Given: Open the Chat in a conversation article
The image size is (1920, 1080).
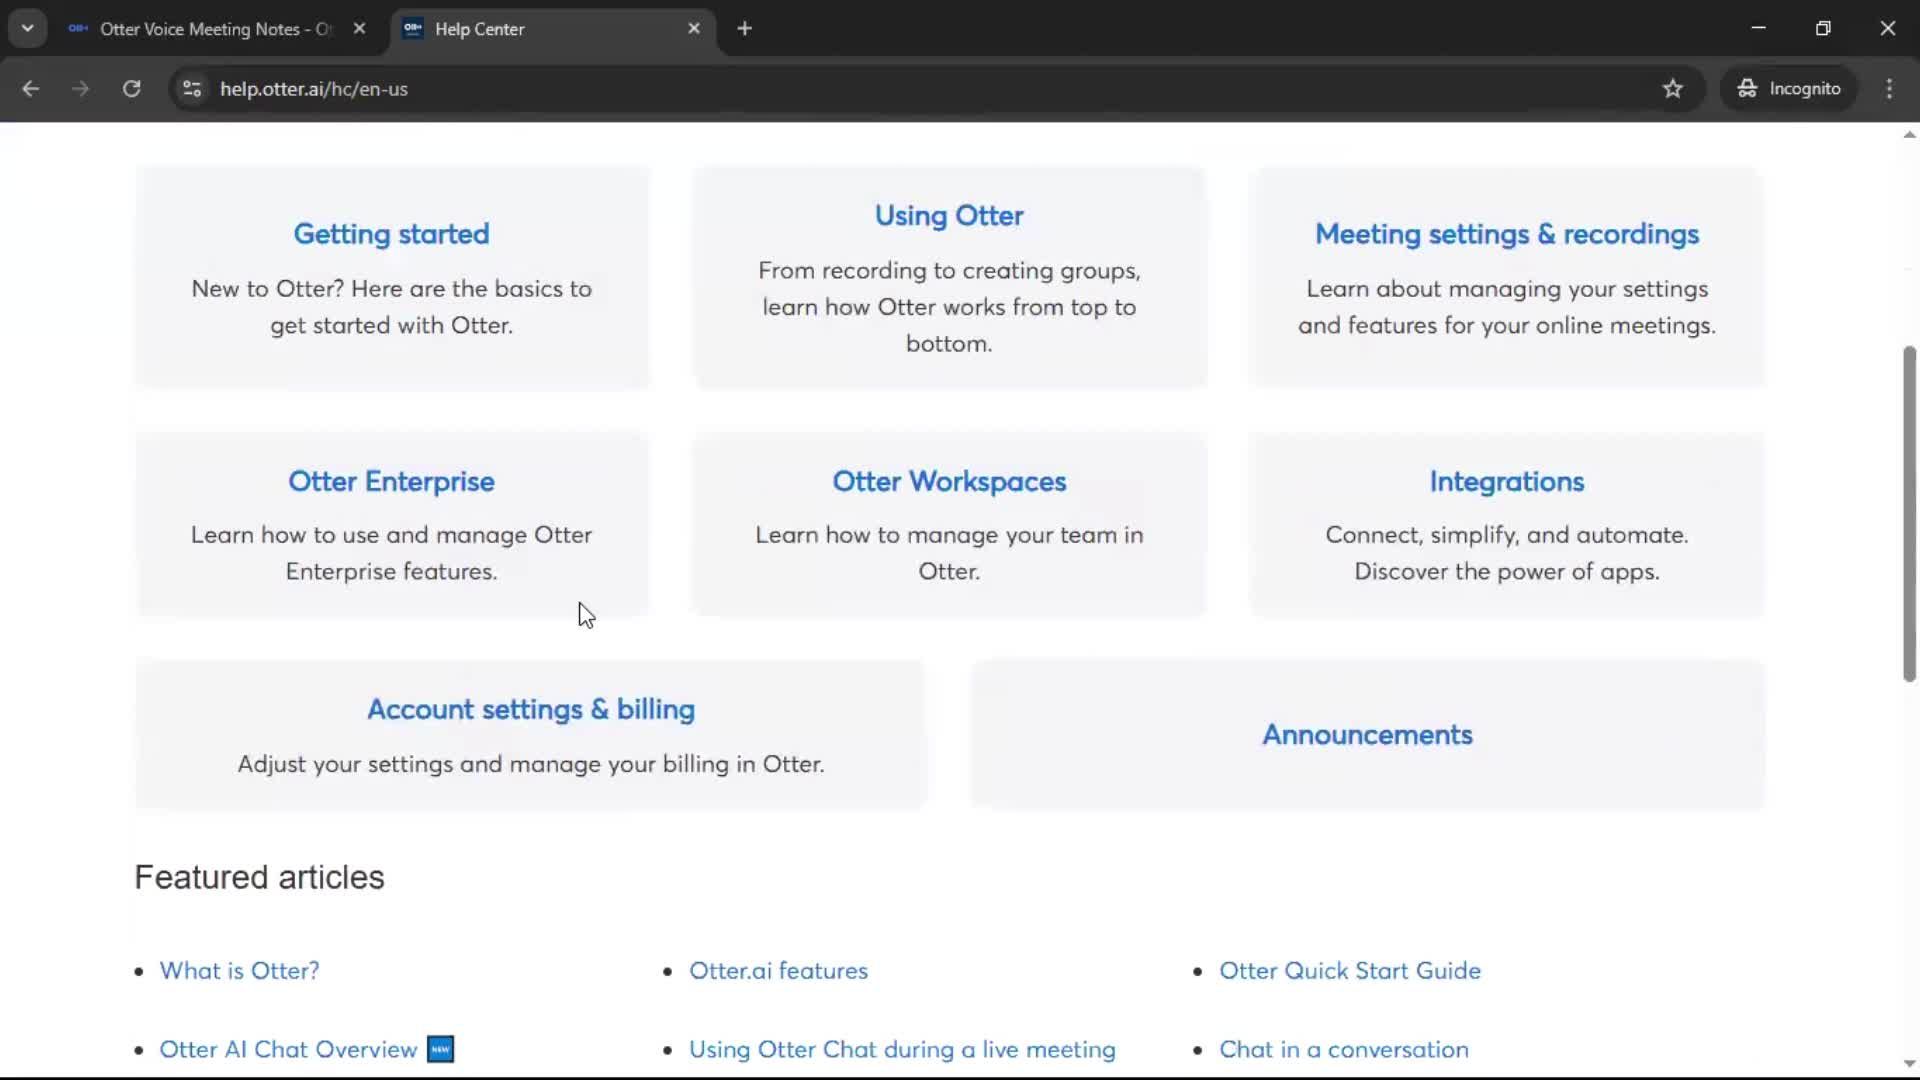Looking at the screenshot, I should (x=1344, y=1050).
